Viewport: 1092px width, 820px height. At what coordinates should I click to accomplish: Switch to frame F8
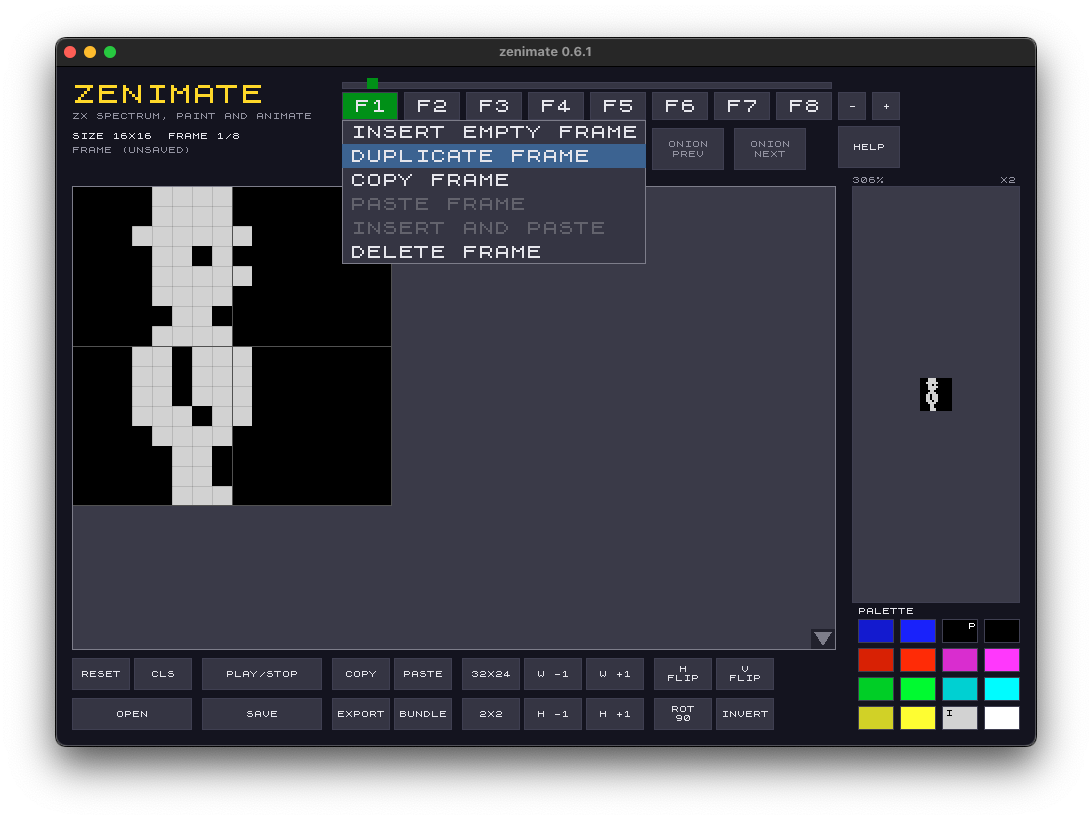pyautogui.click(x=804, y=106)
